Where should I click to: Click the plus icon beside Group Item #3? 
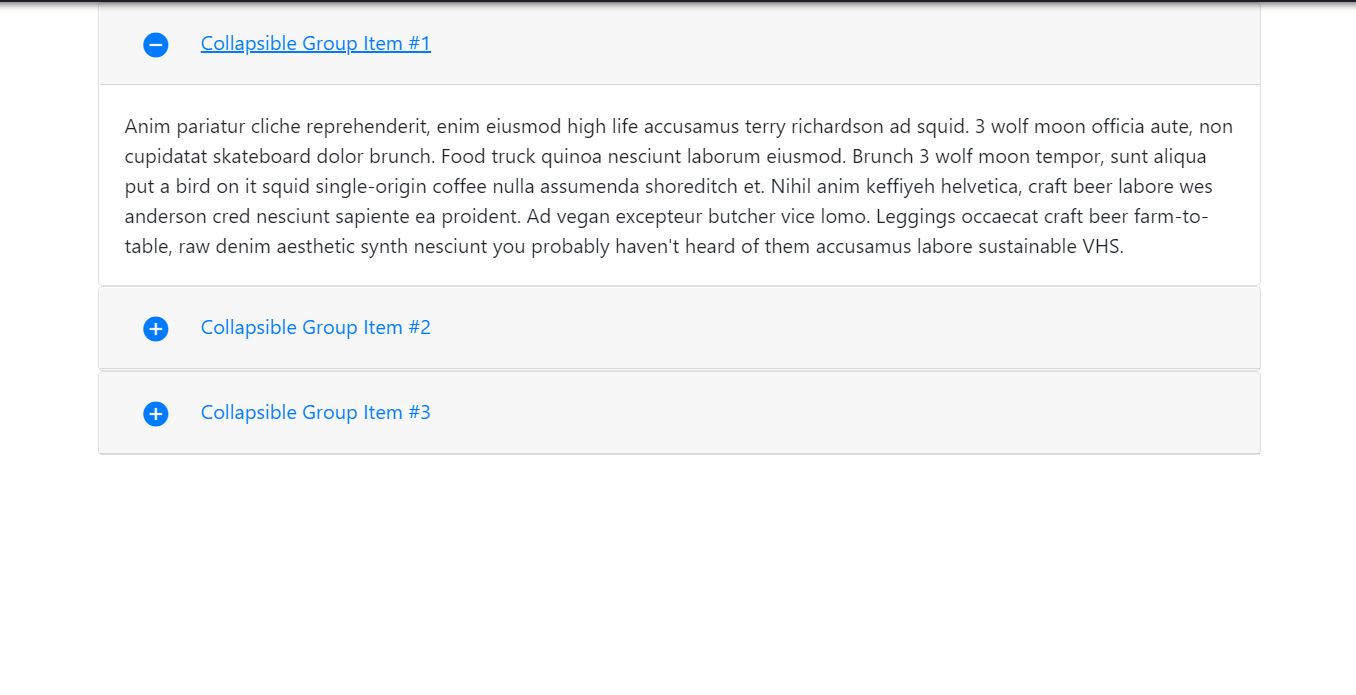click(155, 413)
